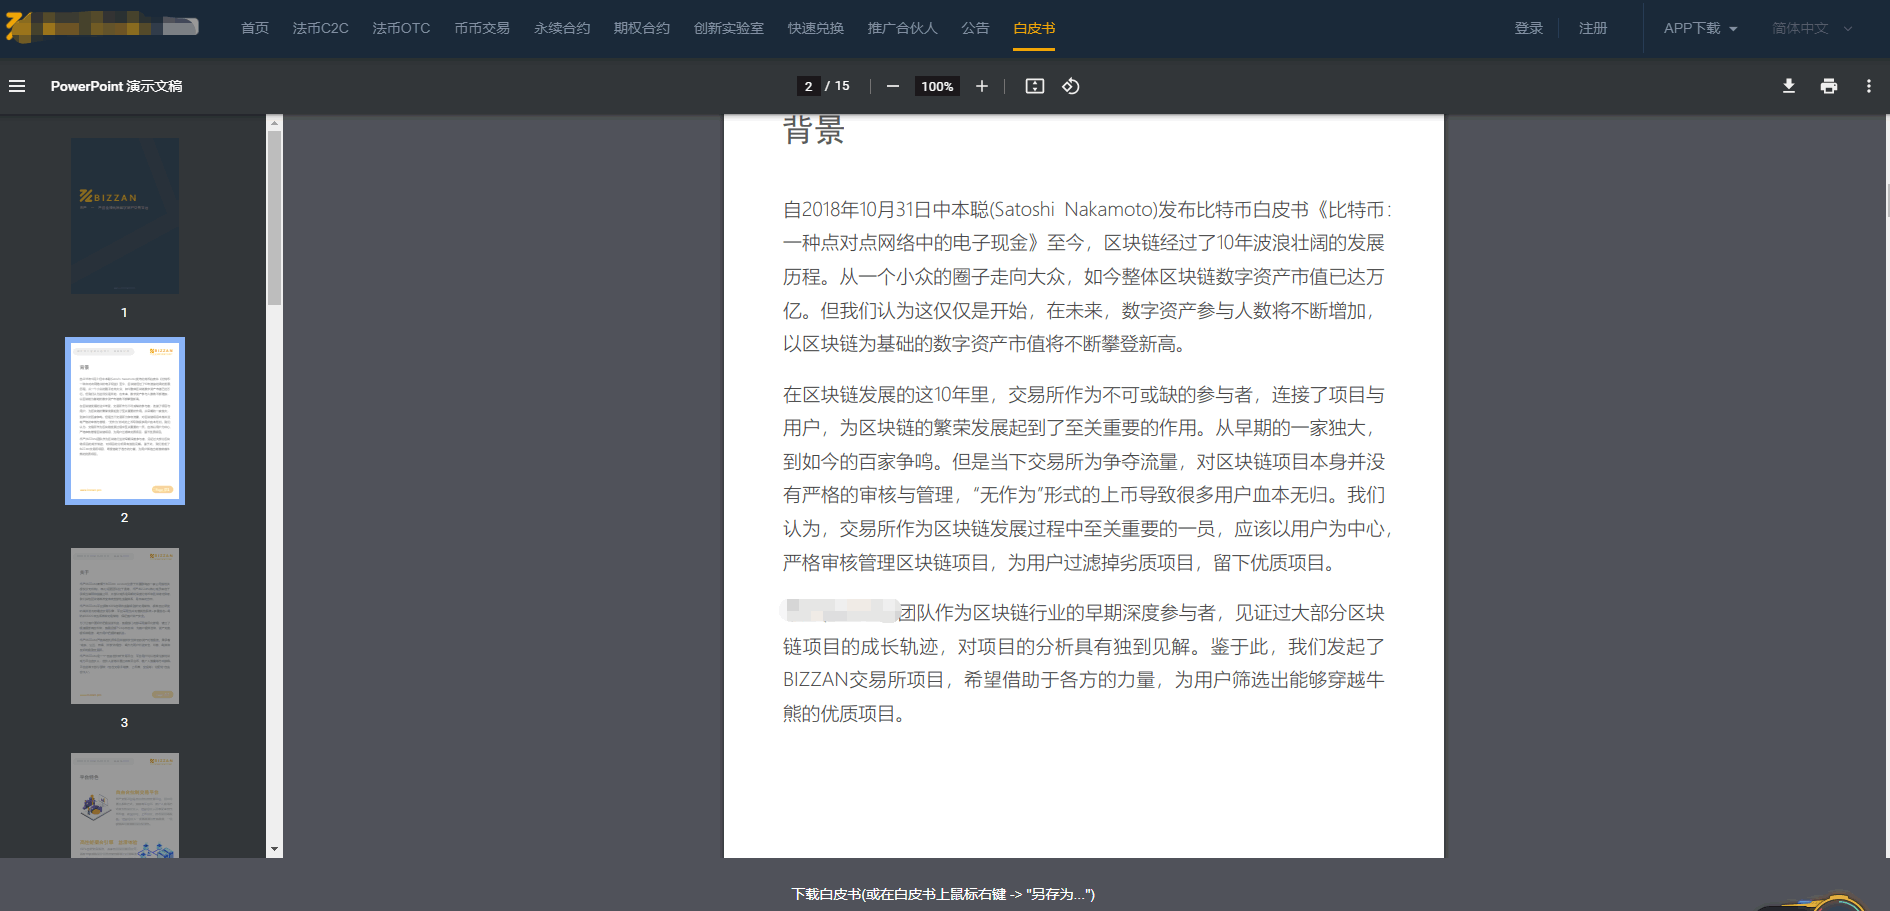This screenshot has height=911, width=1890.
Task: Download the PDF file
Action: pyautogui.click(x=1789, y=86)
